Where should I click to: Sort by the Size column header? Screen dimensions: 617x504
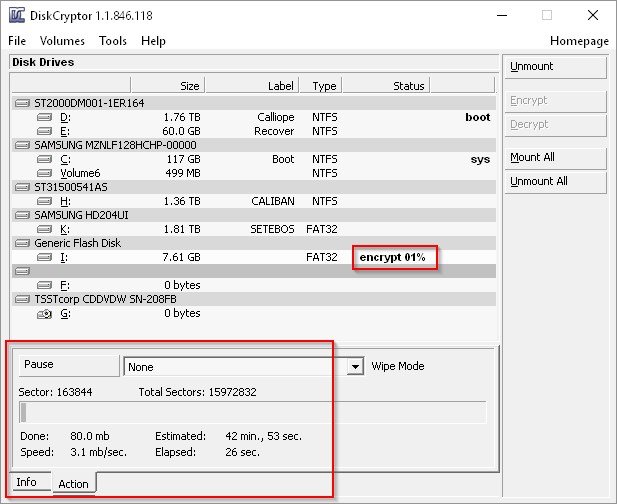168,85
